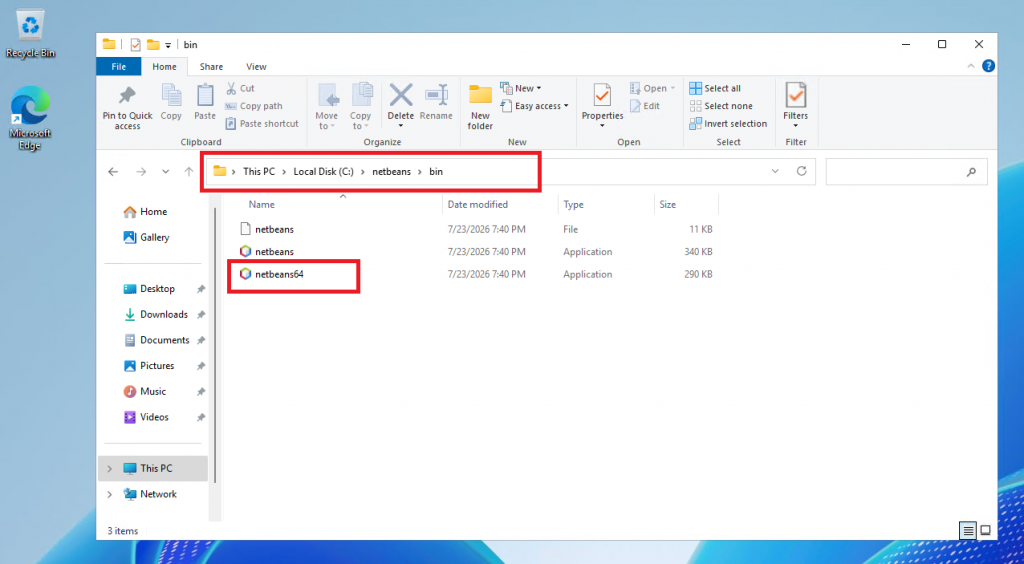
Task: Click bin breadcrumb in address bar
Action: [436, 172]
